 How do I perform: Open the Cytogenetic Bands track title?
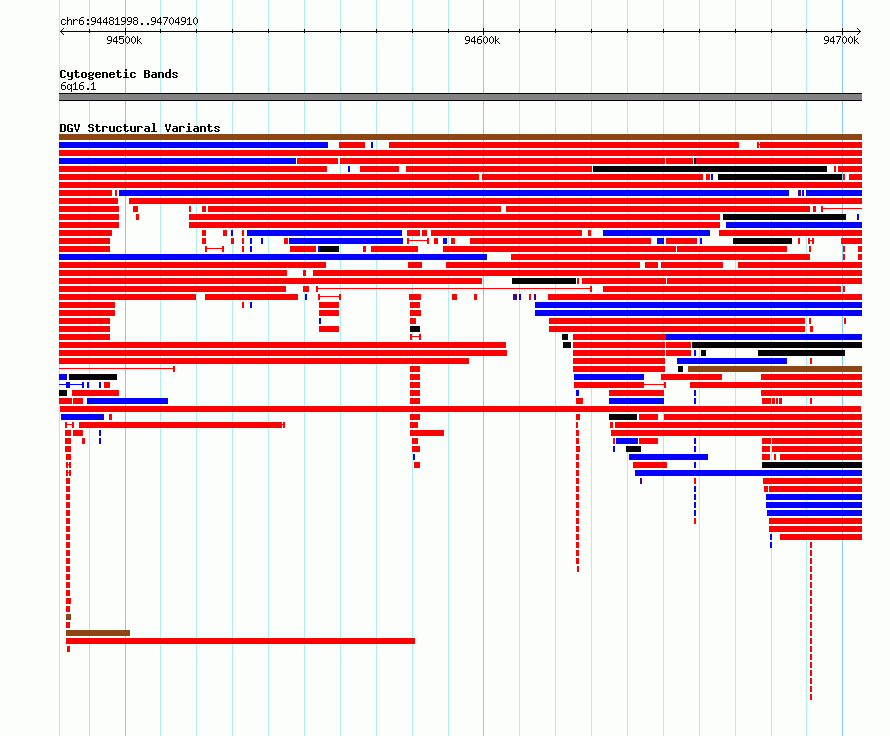pyautogui.click(x=119, y=74)
